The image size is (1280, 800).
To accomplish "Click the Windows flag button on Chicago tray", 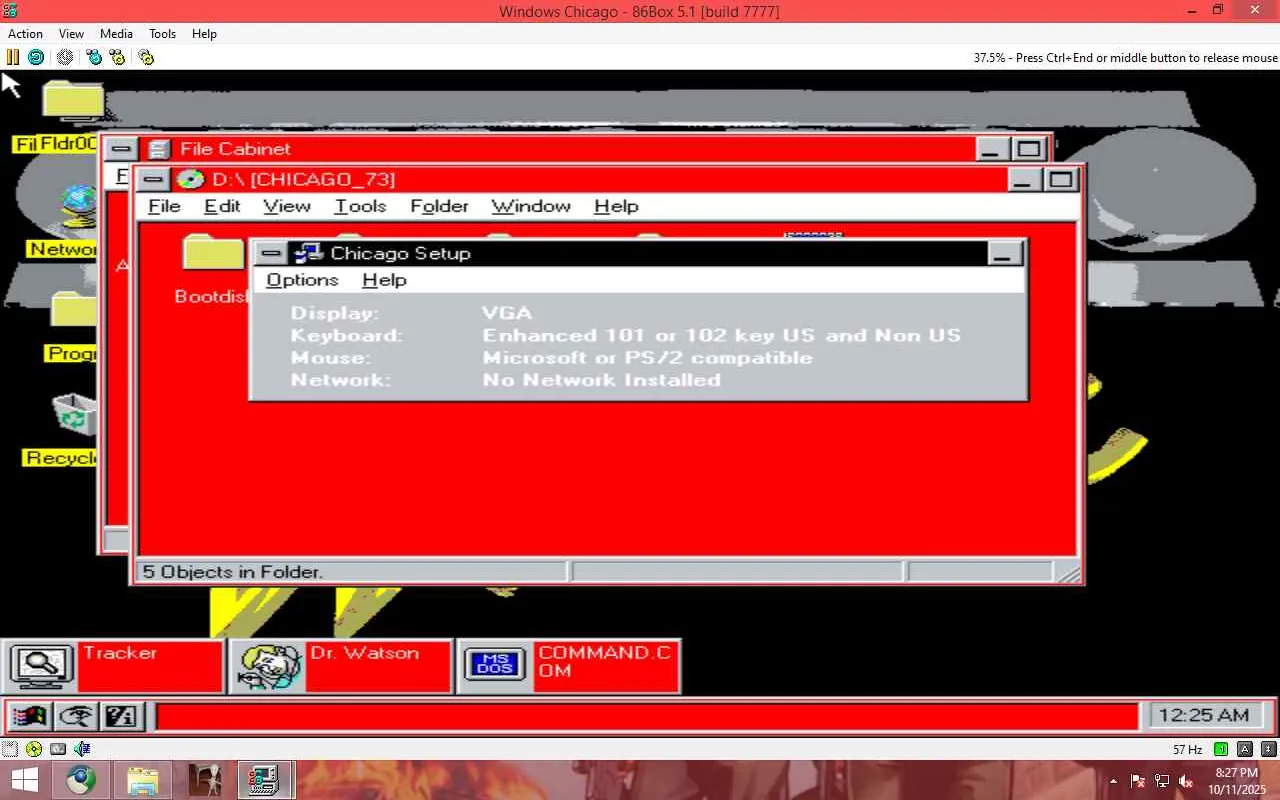I will point(29,716).
